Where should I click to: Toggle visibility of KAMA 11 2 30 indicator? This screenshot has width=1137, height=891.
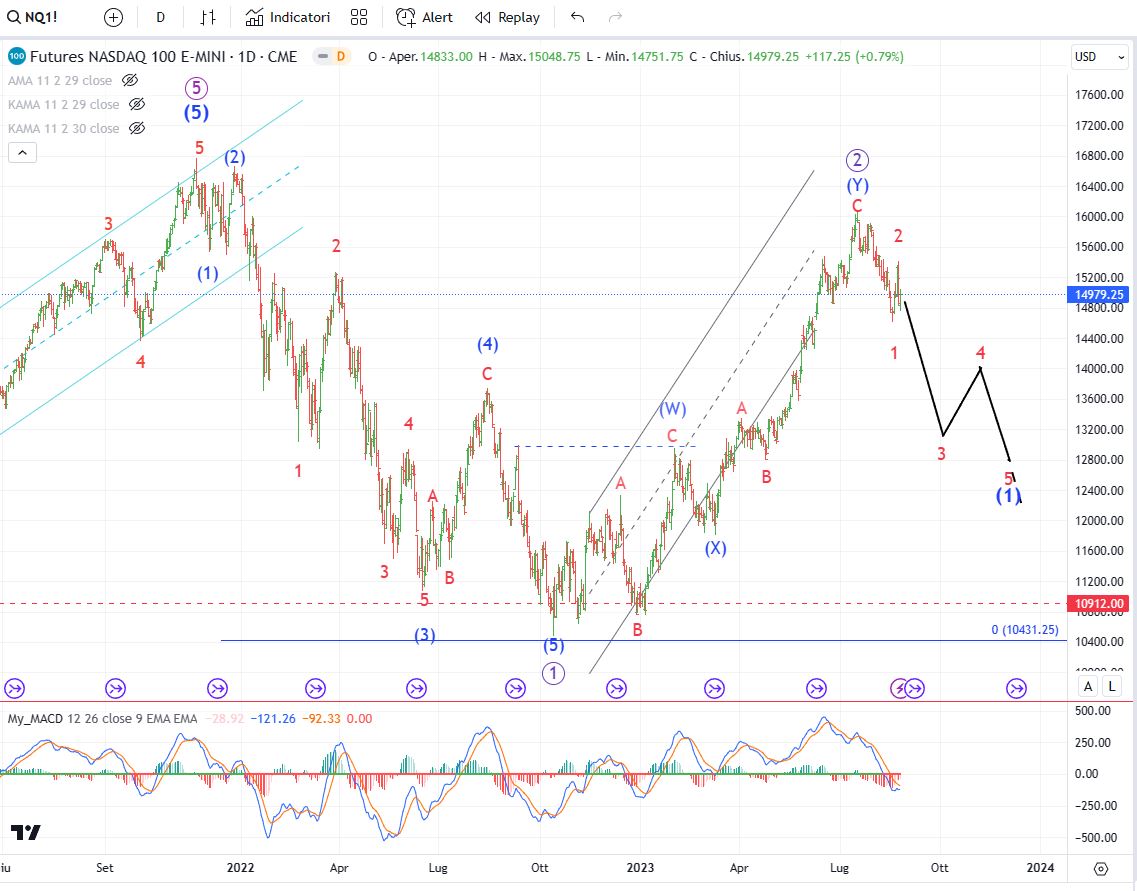(136, 128)
